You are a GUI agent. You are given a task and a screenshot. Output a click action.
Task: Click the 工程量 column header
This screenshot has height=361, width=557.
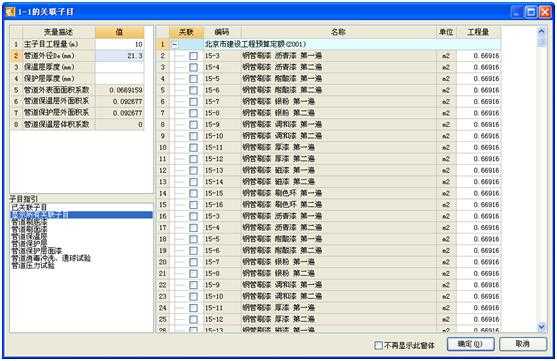pos(478,32)
